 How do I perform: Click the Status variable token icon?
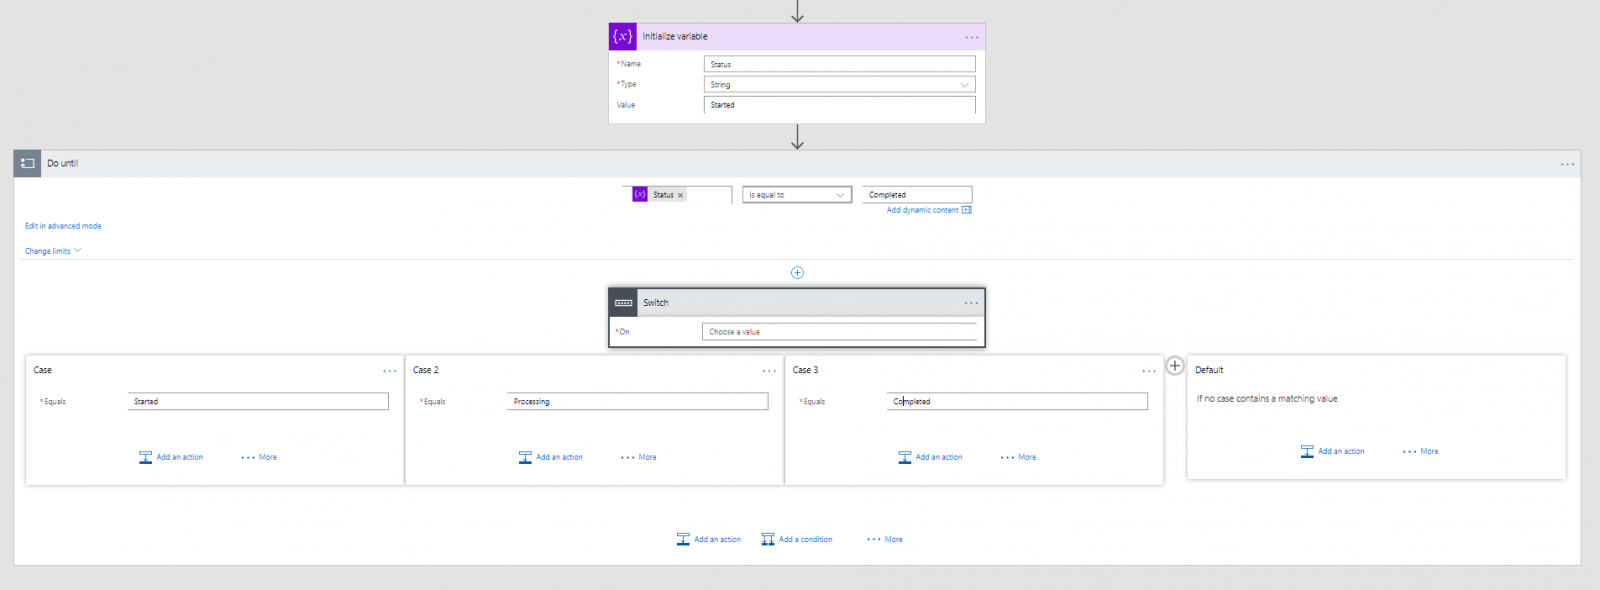click(640, 195)
